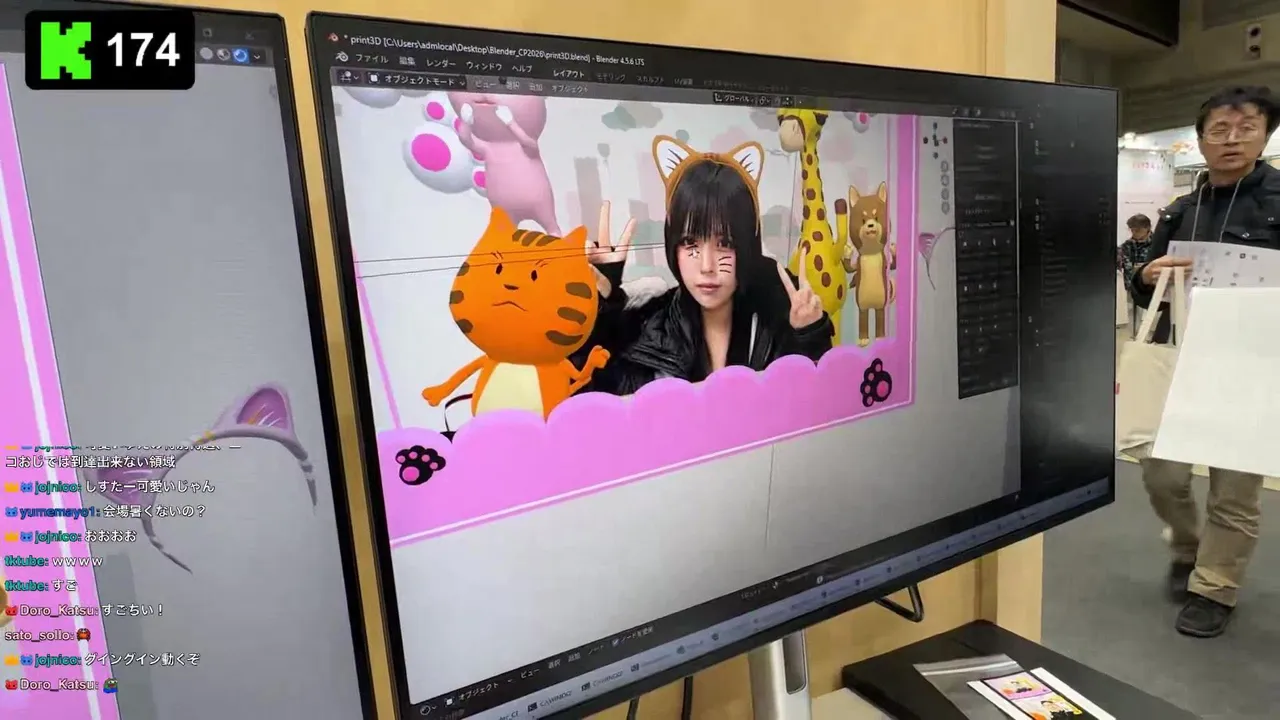Screen dimensions: 1280x720
Task: Open the viewport オブジェクト menu
Action: tap(569, 89)
